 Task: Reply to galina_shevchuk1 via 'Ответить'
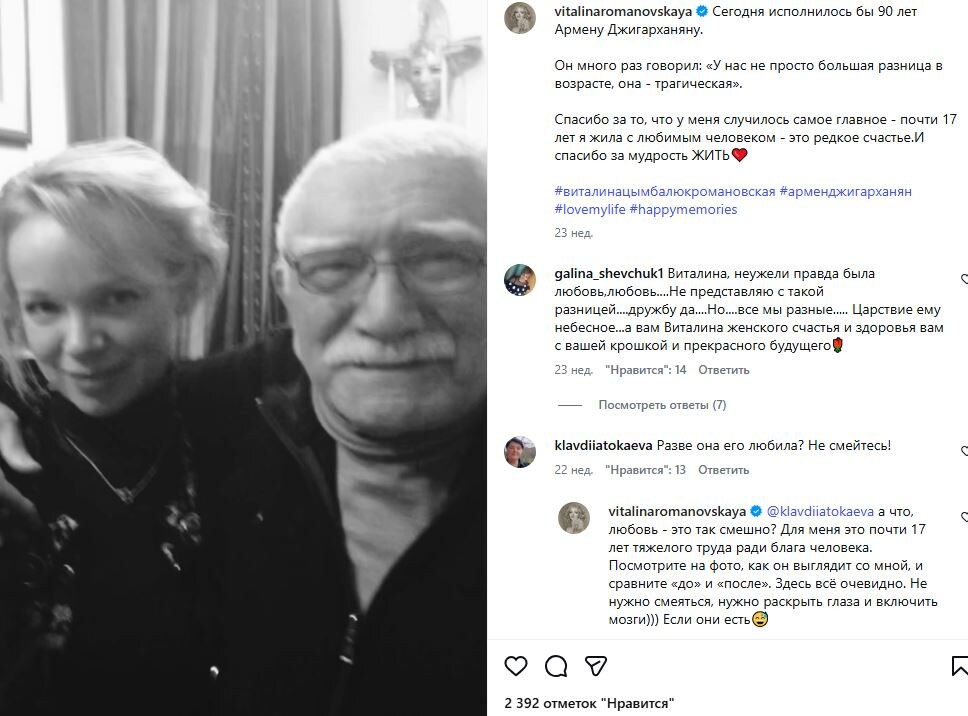[x=724, y=370]
